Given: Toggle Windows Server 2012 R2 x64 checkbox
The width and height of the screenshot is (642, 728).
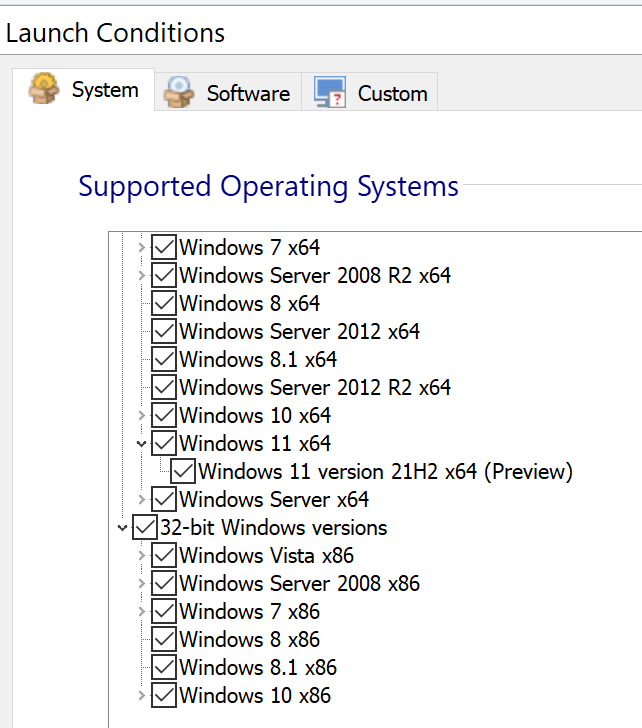Looking at the screenshot, I should coord(163,387).
